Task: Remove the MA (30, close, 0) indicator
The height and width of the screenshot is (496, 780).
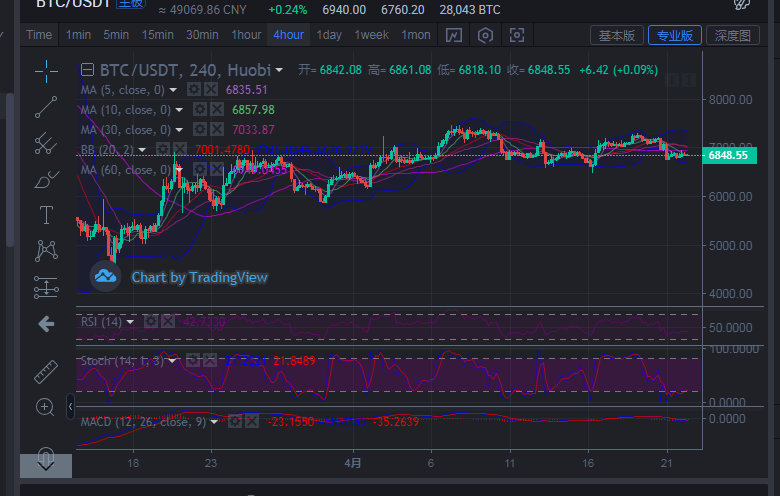Action: point(217,129)
